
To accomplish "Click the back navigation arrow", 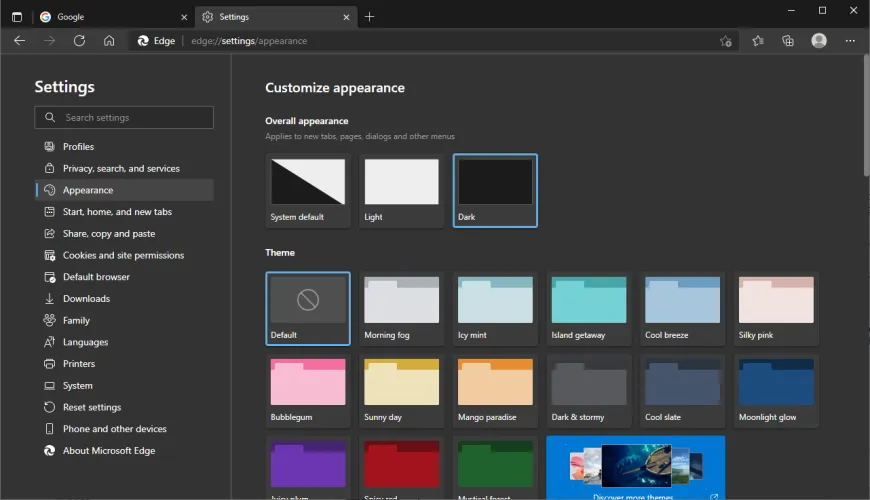I will click(x=20, y=41).
